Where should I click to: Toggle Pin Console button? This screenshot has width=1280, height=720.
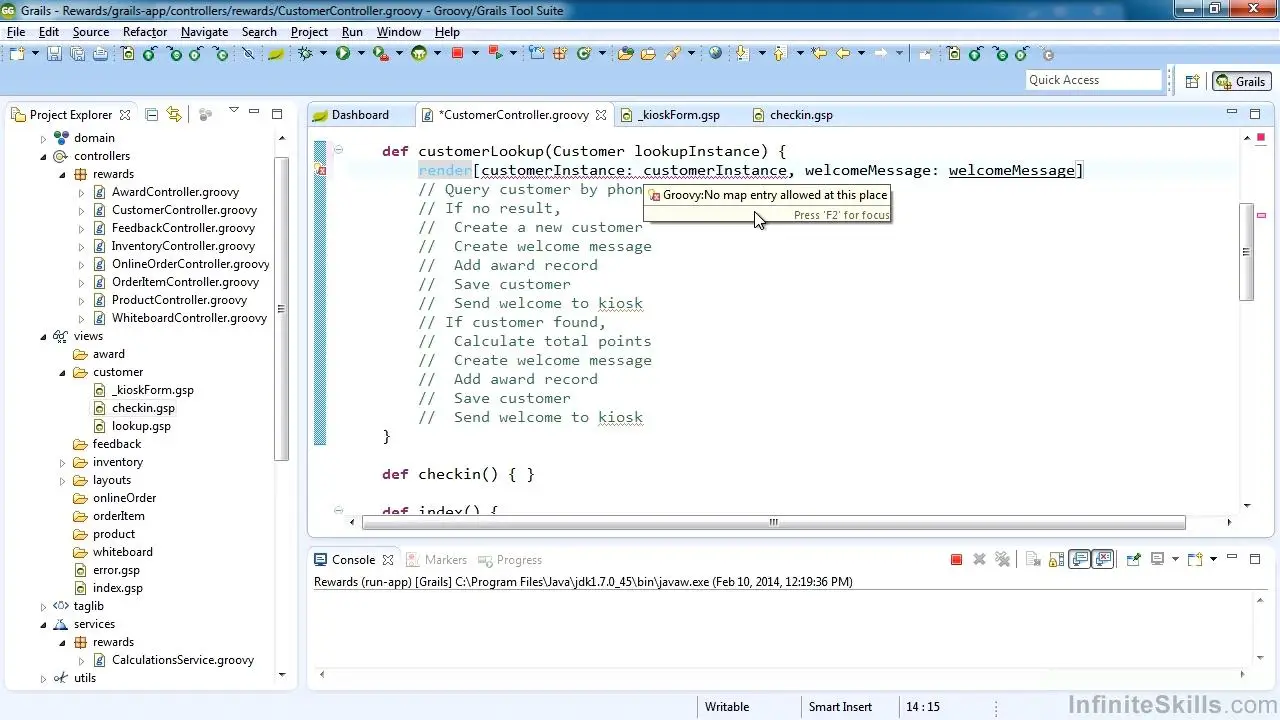(x=1133, y=560)
